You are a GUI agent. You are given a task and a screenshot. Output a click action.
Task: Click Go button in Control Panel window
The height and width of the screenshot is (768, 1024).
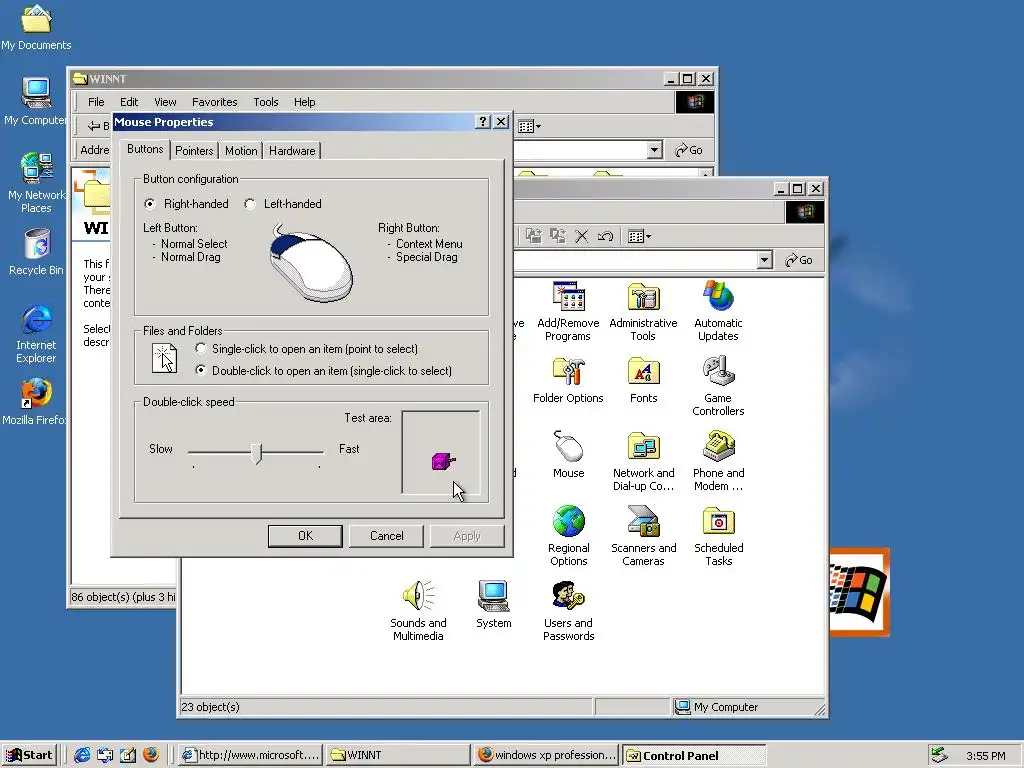(x=799, y=260)
